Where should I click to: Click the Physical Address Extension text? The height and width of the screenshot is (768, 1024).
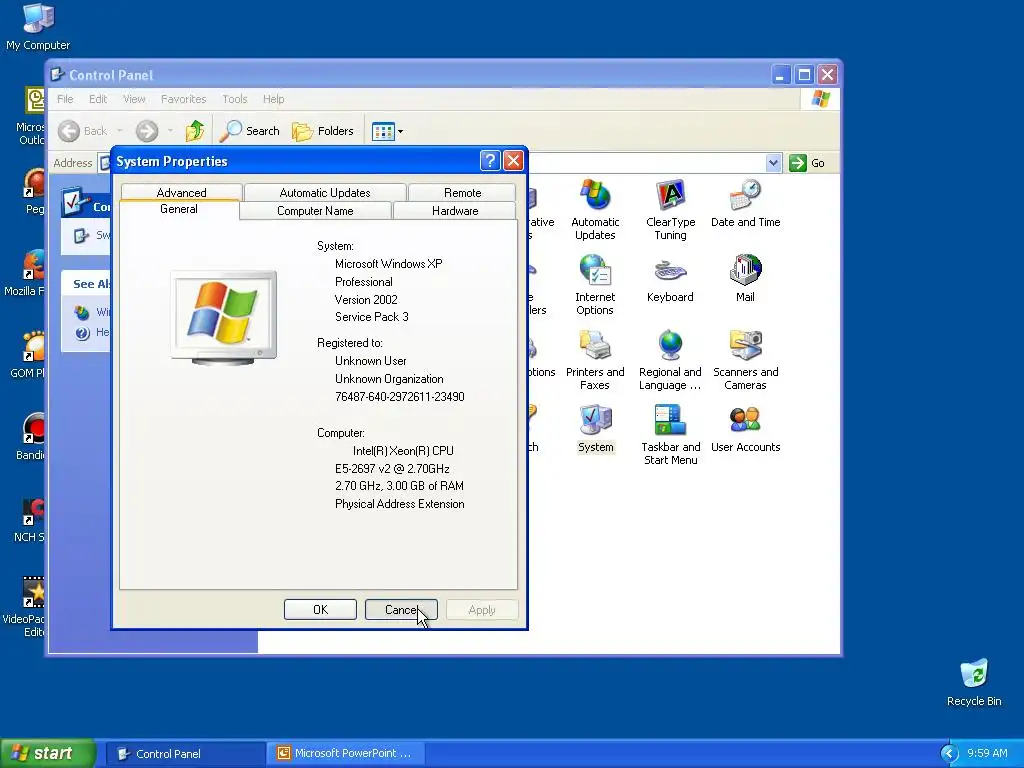tap(400, 504)
